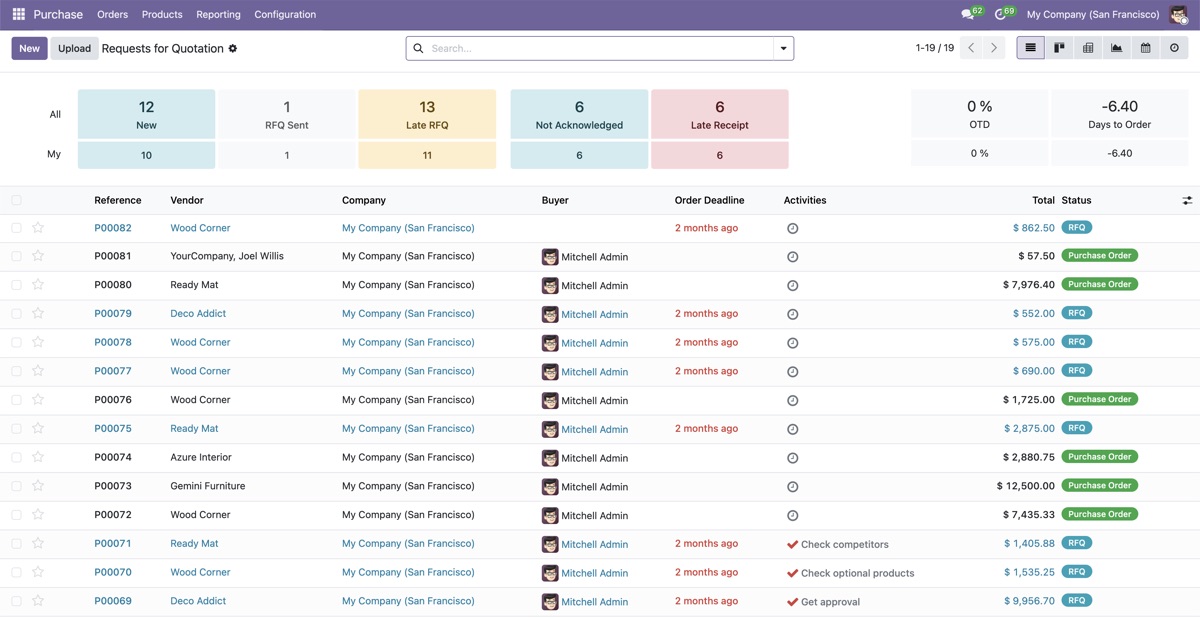Select checkbox for order P00082
Screen dimensions: 1200x619
click(16, 228)
